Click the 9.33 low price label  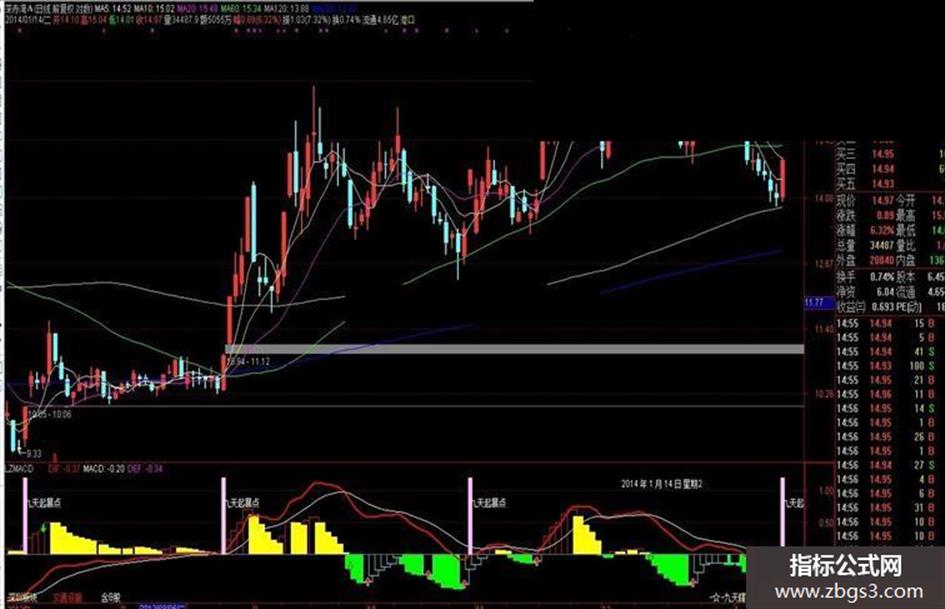pos(34,453)
